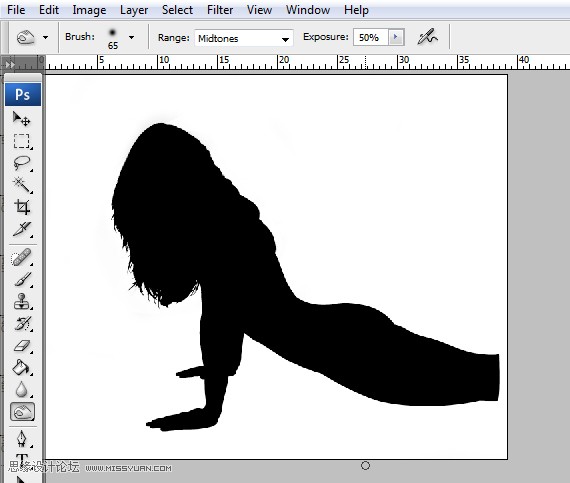Click the Exposure 50% input field
Viewport: 570px width, 483px height.
(371, 37)
